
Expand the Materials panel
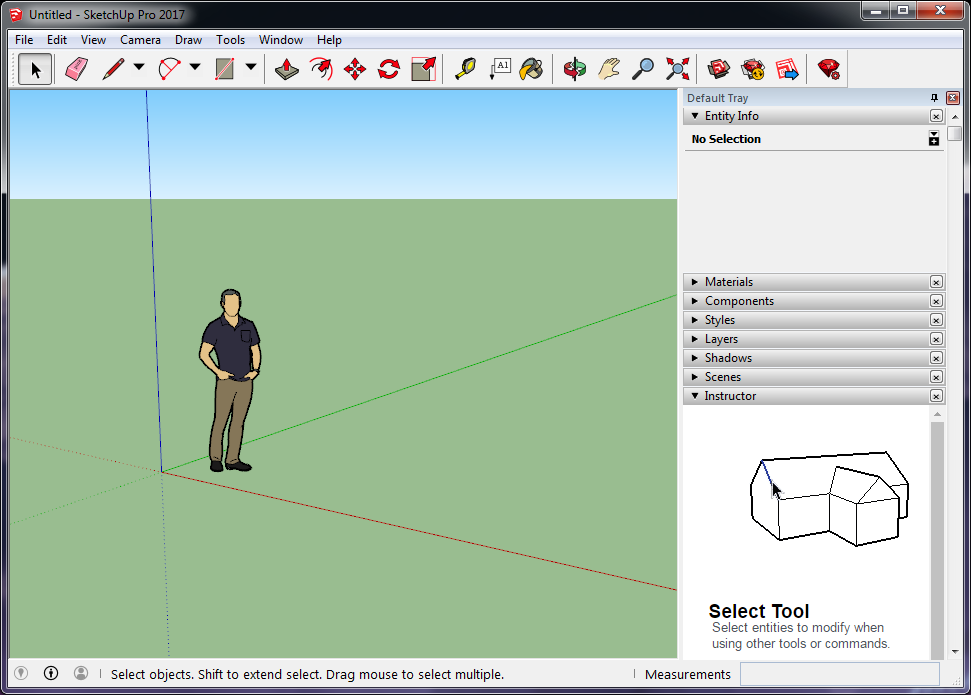pyautogui.click(x=695, y=282)
